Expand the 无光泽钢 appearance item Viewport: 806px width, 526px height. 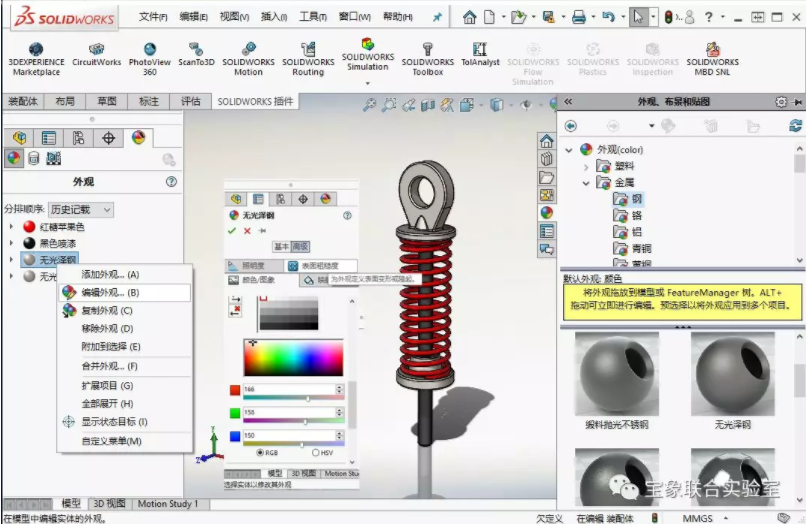(x=11, y=259)
